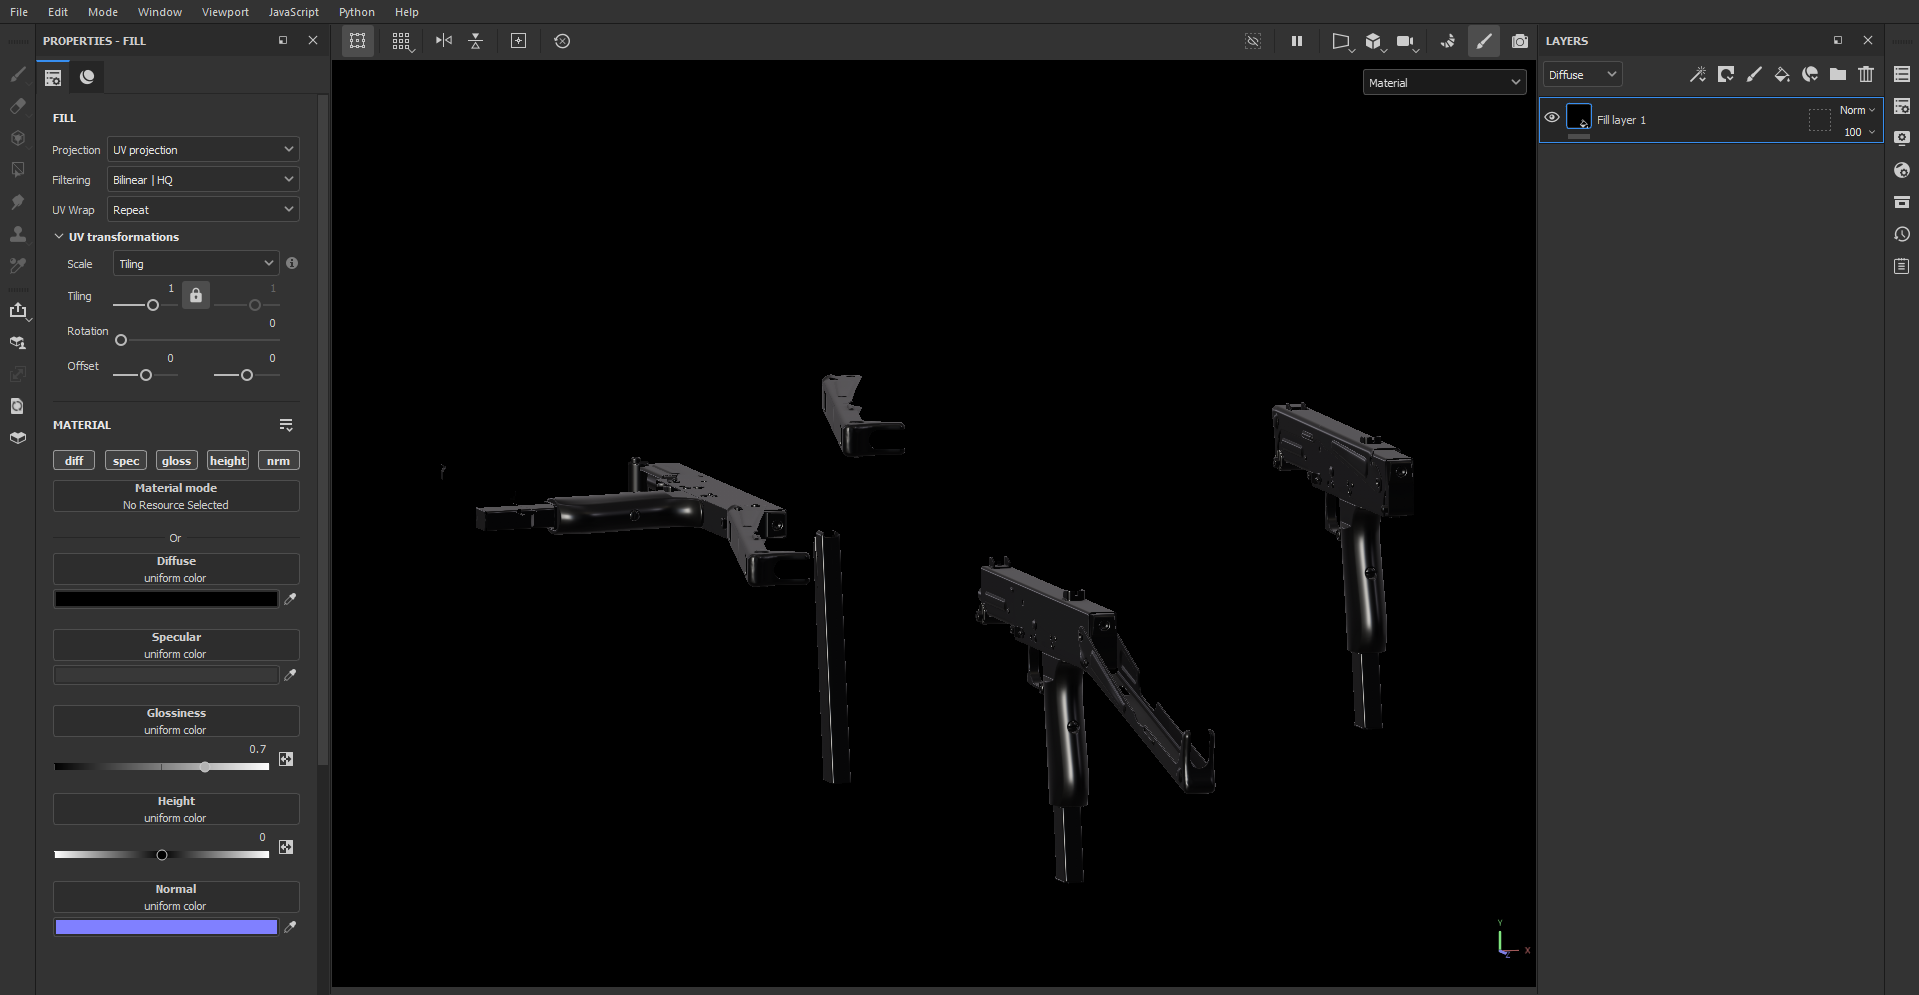This screenshot has height=995, width=1919.
Task: Open the Python menu
Action: [x=357, y=12]
